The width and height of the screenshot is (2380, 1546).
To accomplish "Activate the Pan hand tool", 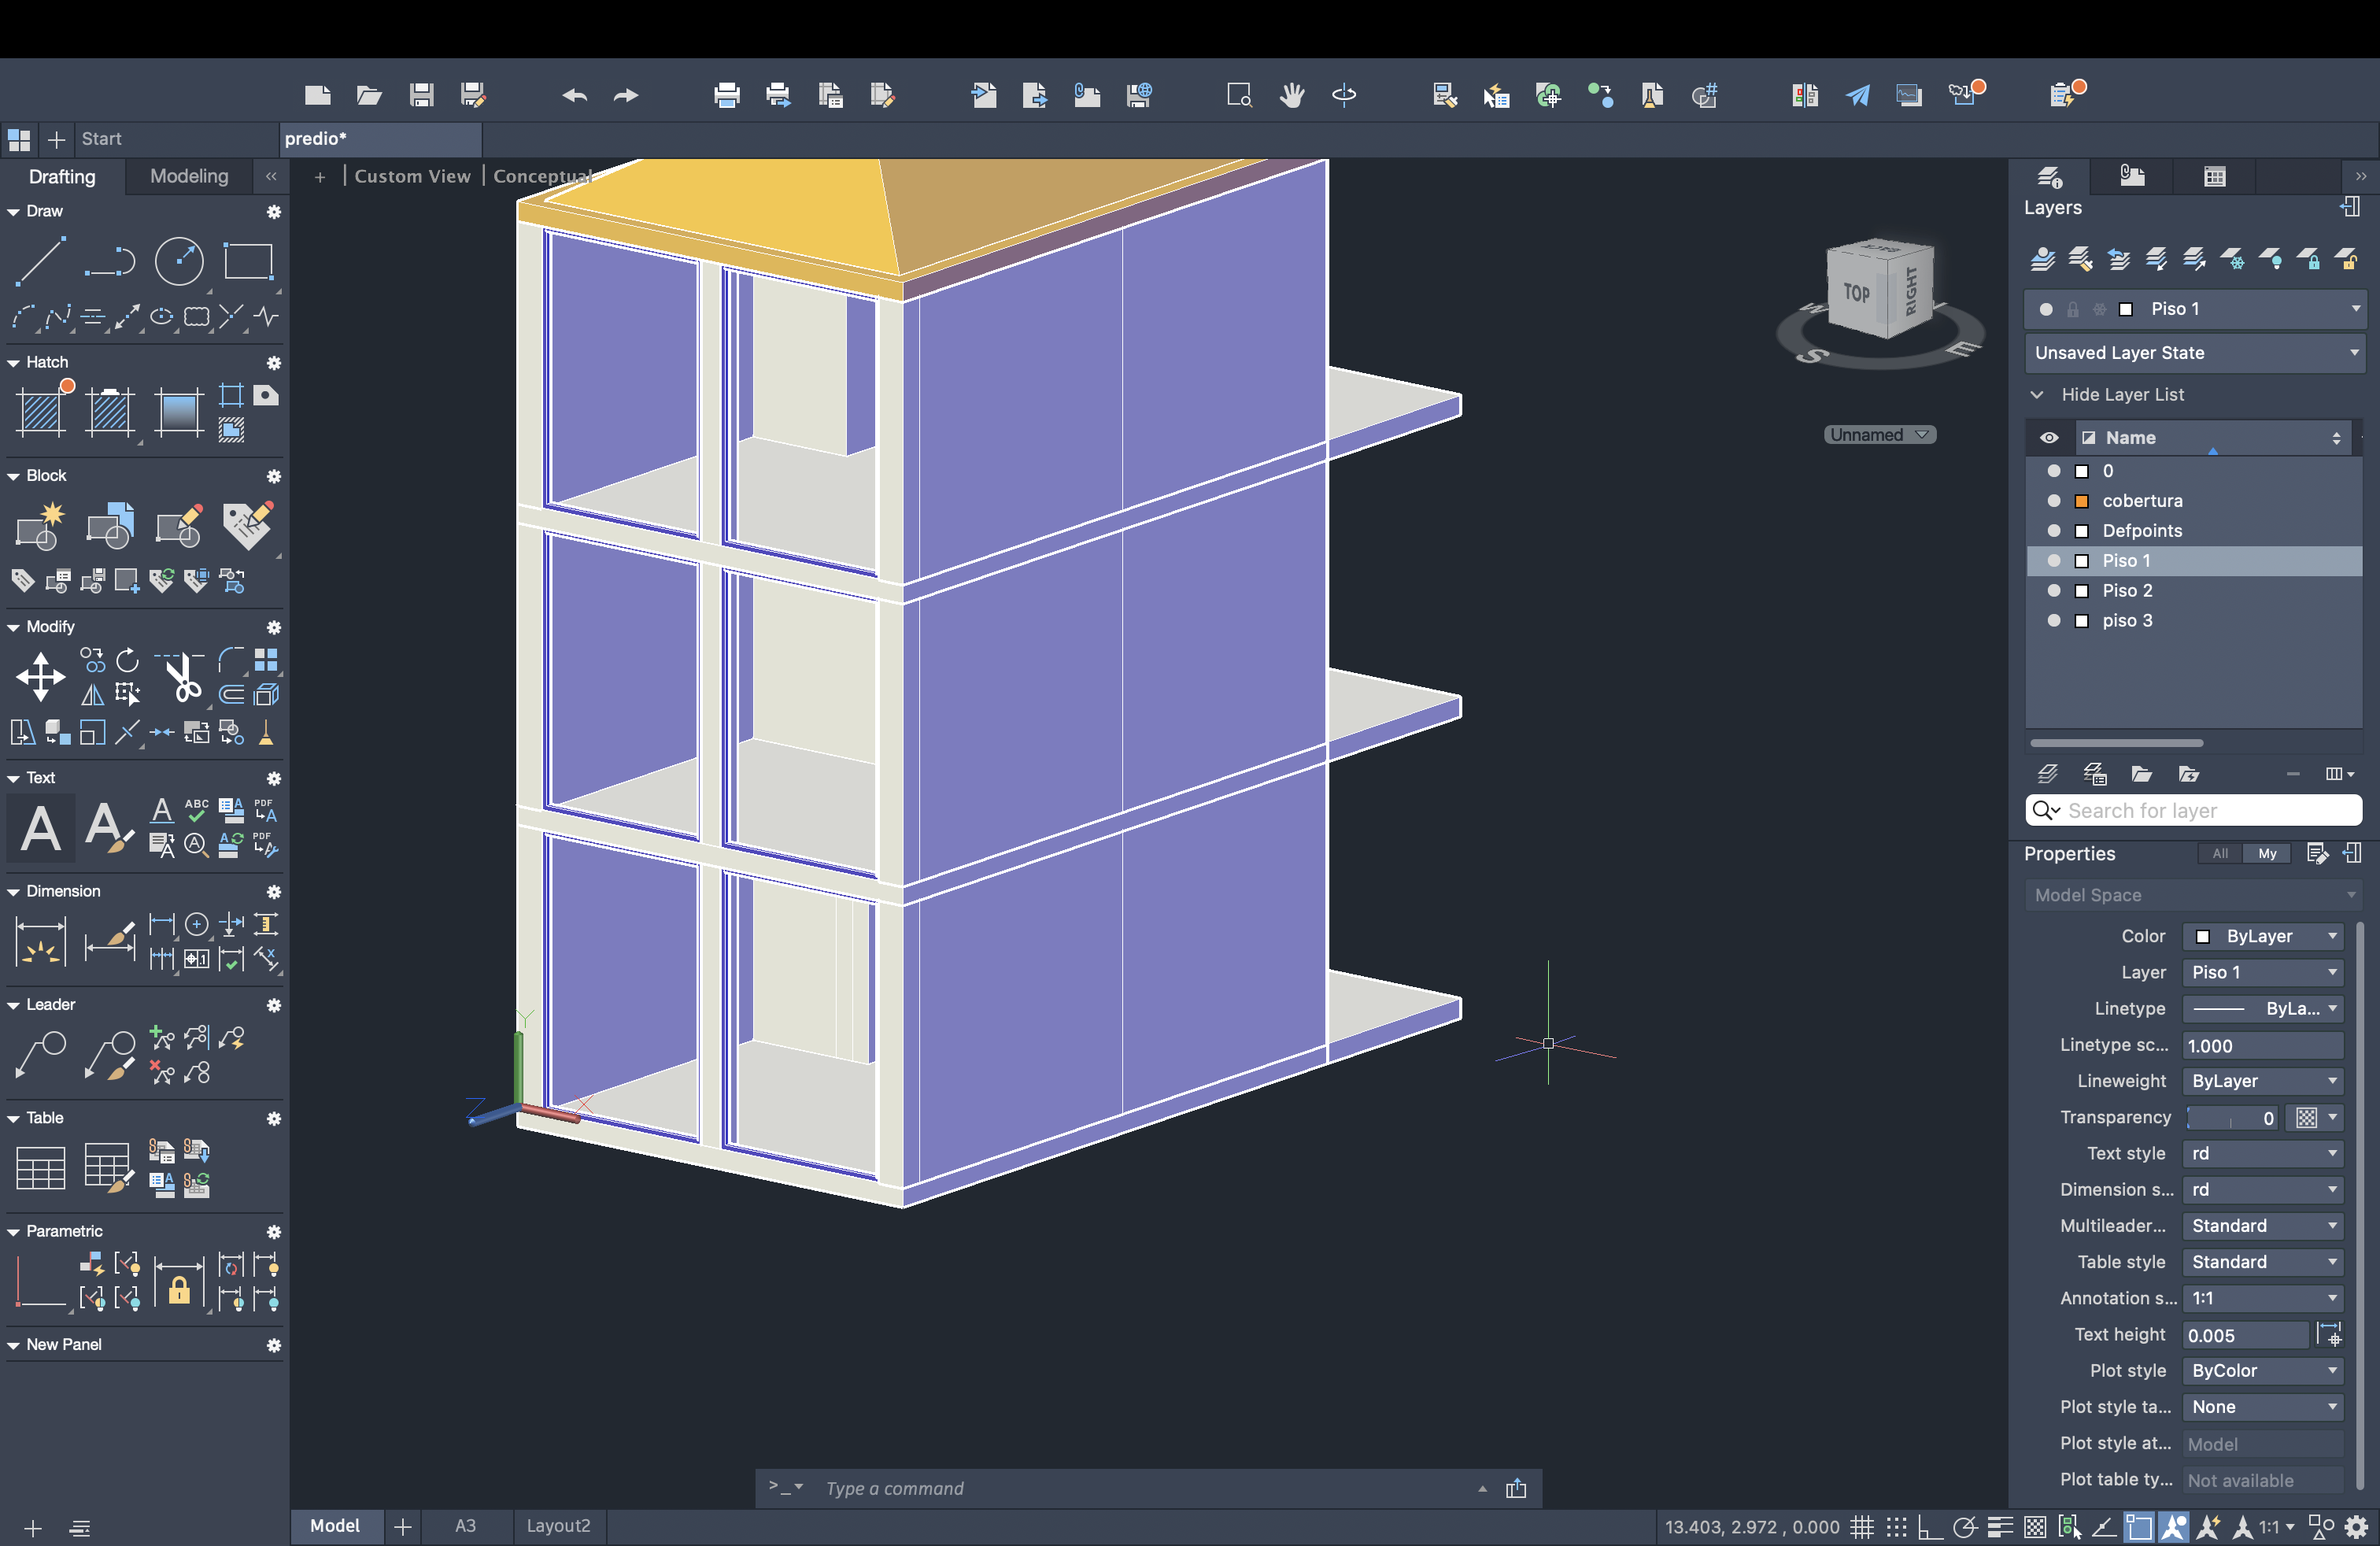I will (x=1291, y=95).
